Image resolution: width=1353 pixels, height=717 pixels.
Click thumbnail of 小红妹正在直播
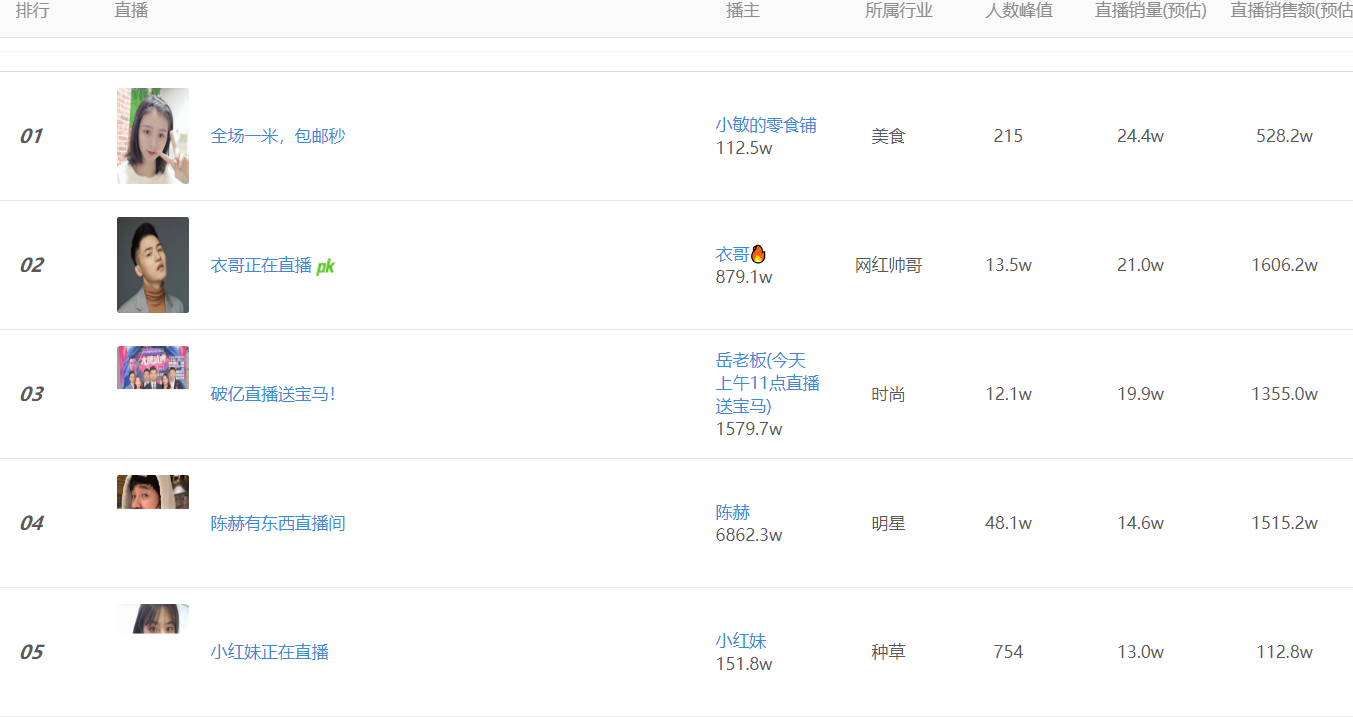click(x=153, y=618)
